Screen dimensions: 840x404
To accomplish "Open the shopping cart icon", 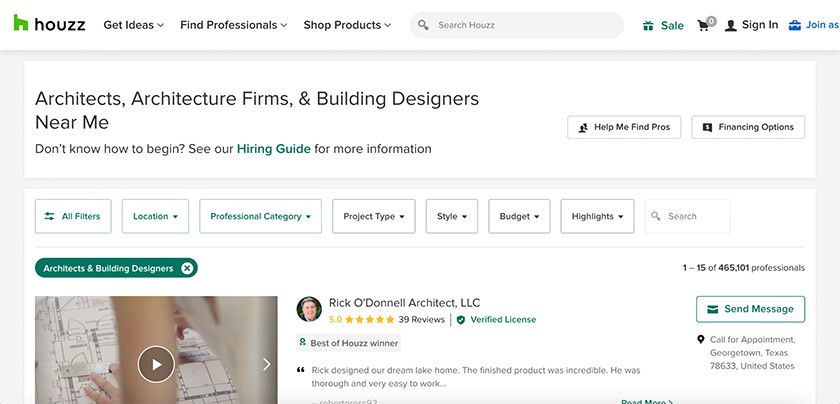I will click(x=703, y=25).
